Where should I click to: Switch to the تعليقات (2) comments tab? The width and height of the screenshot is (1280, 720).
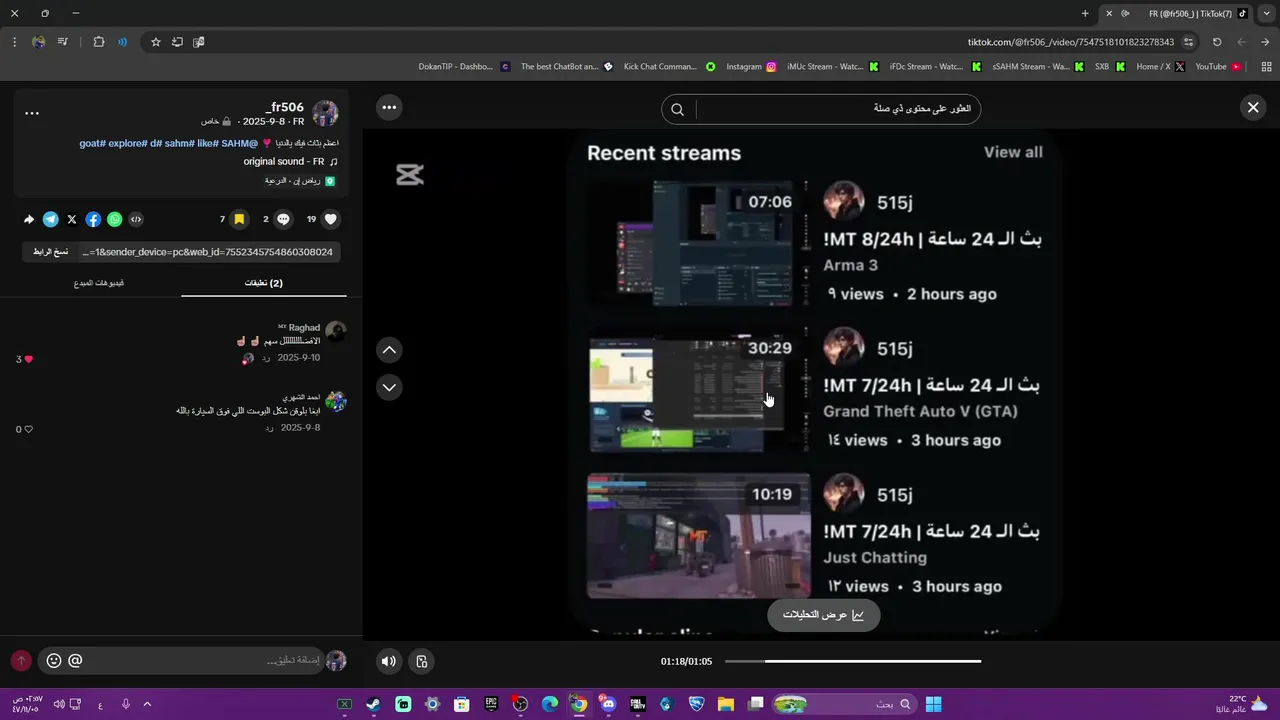263,283
